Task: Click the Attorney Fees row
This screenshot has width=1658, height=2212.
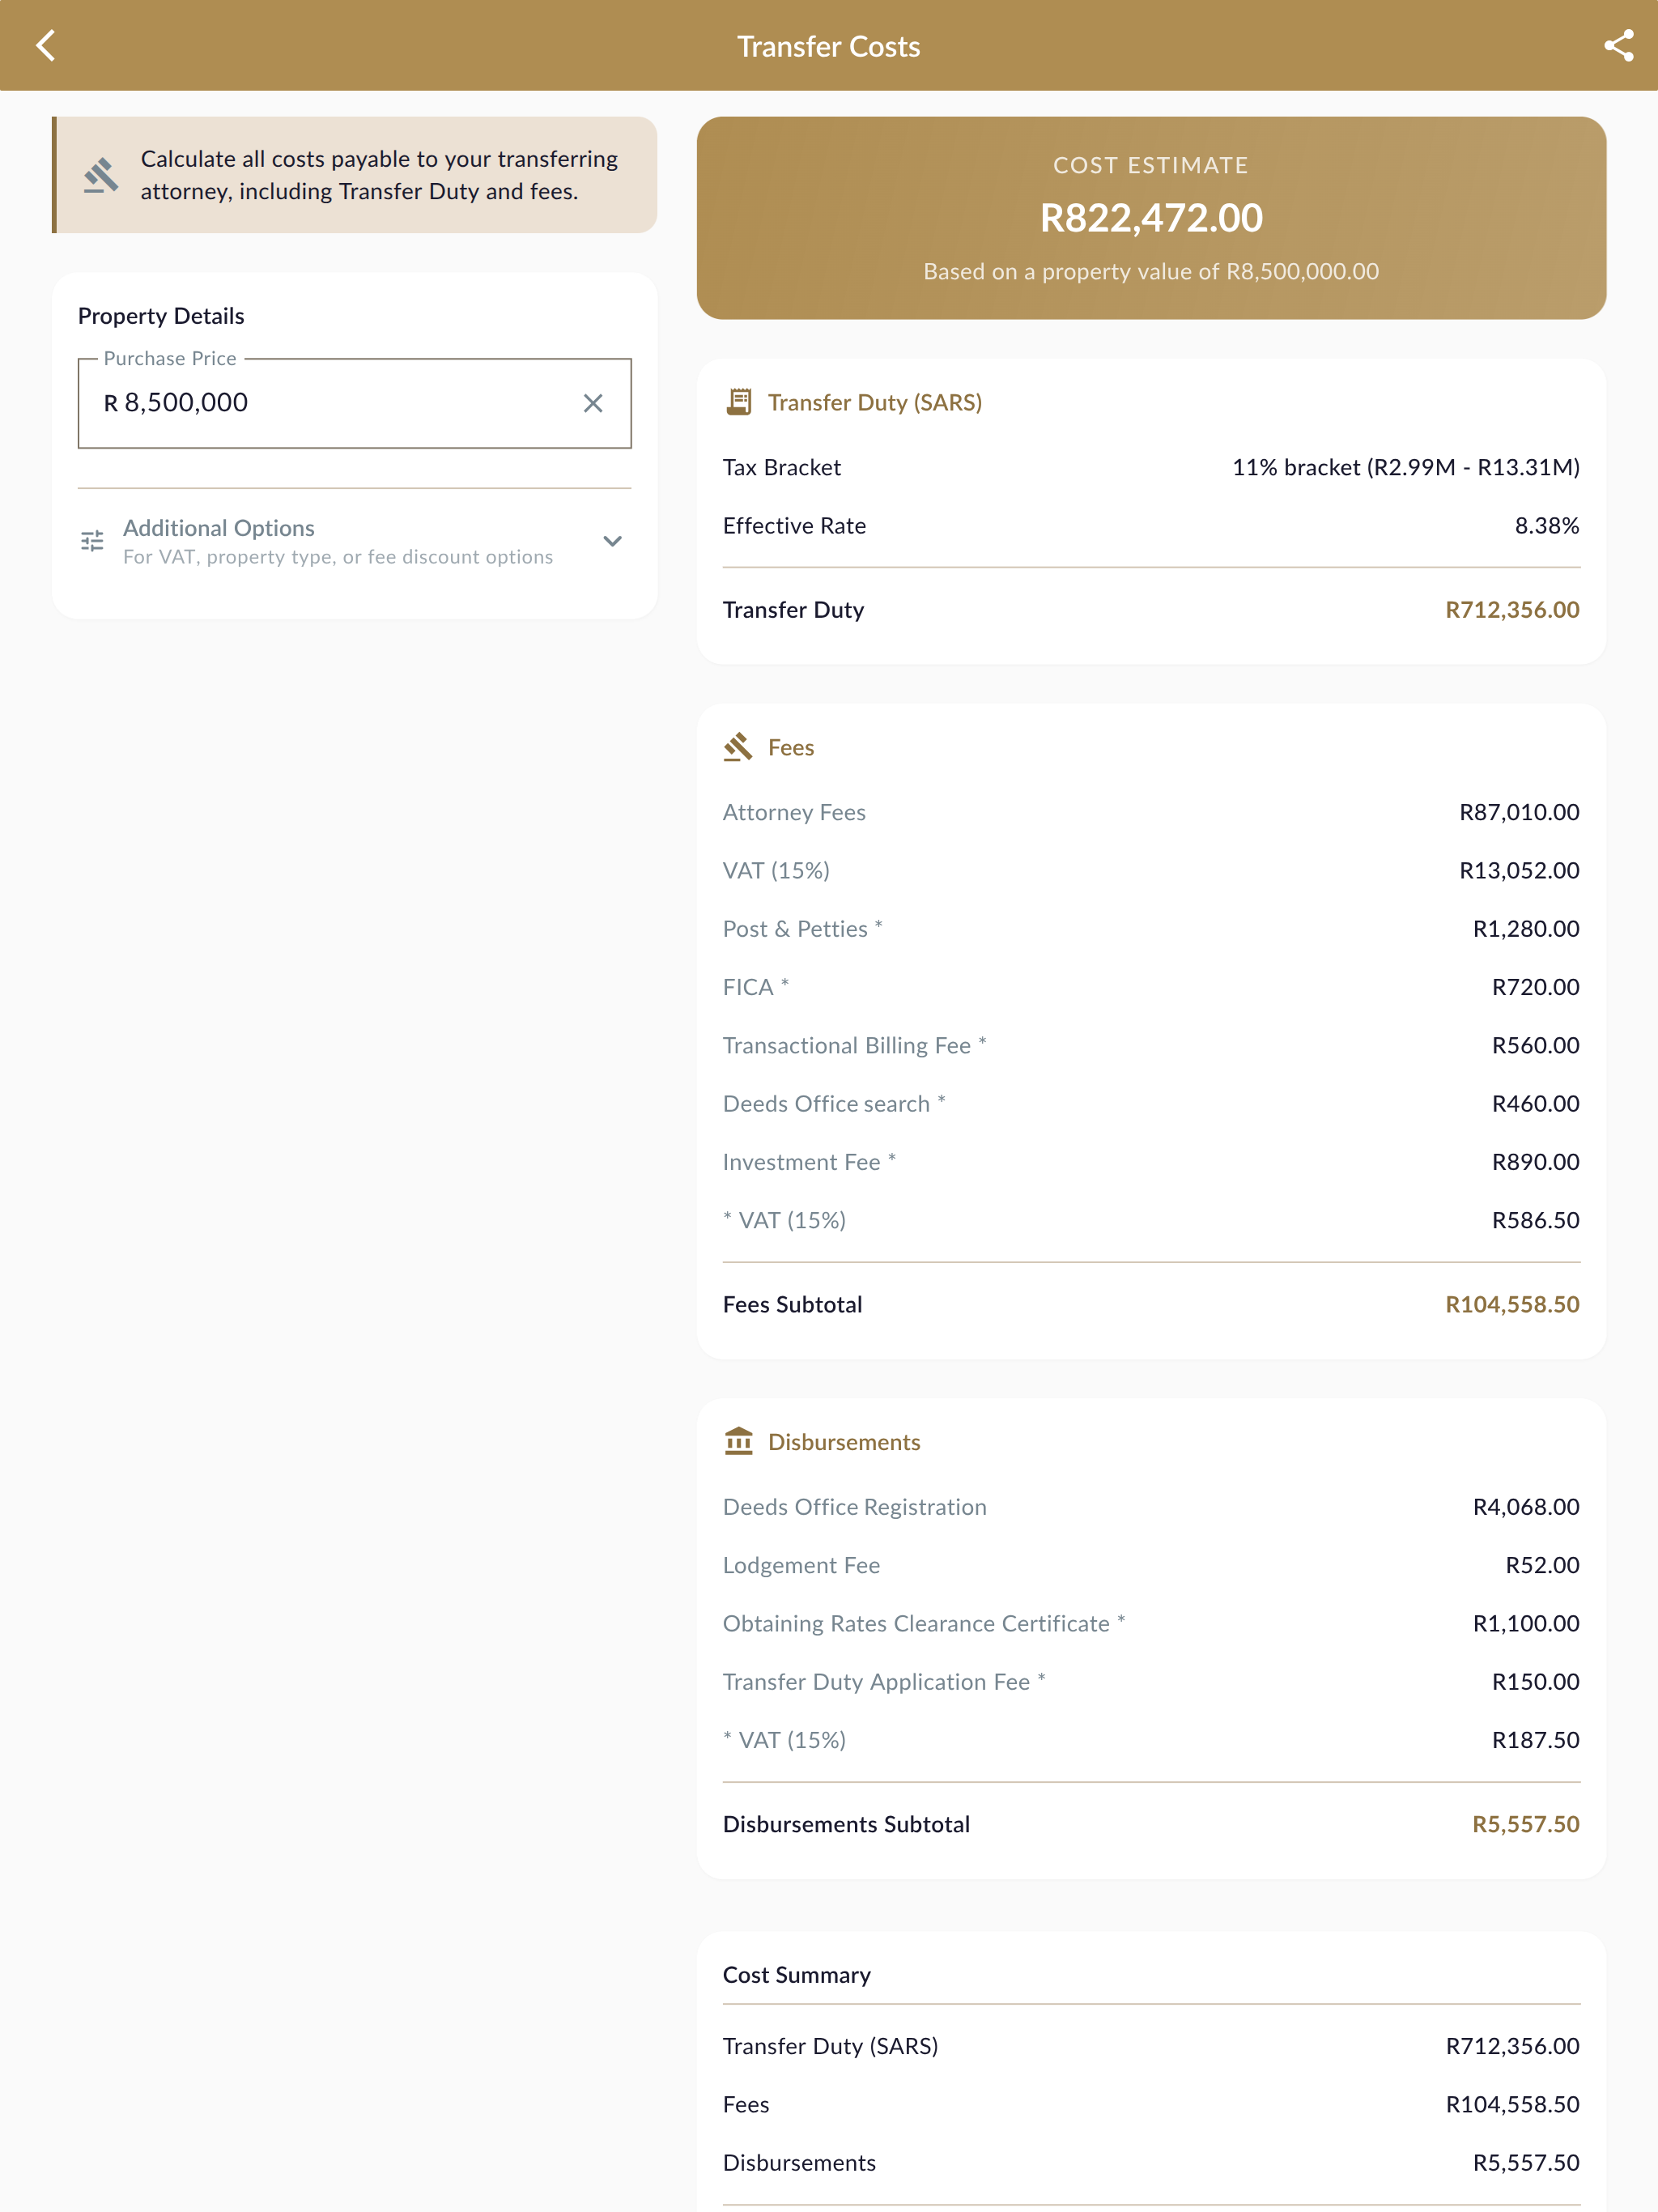Action: (x=1151, y=812)
